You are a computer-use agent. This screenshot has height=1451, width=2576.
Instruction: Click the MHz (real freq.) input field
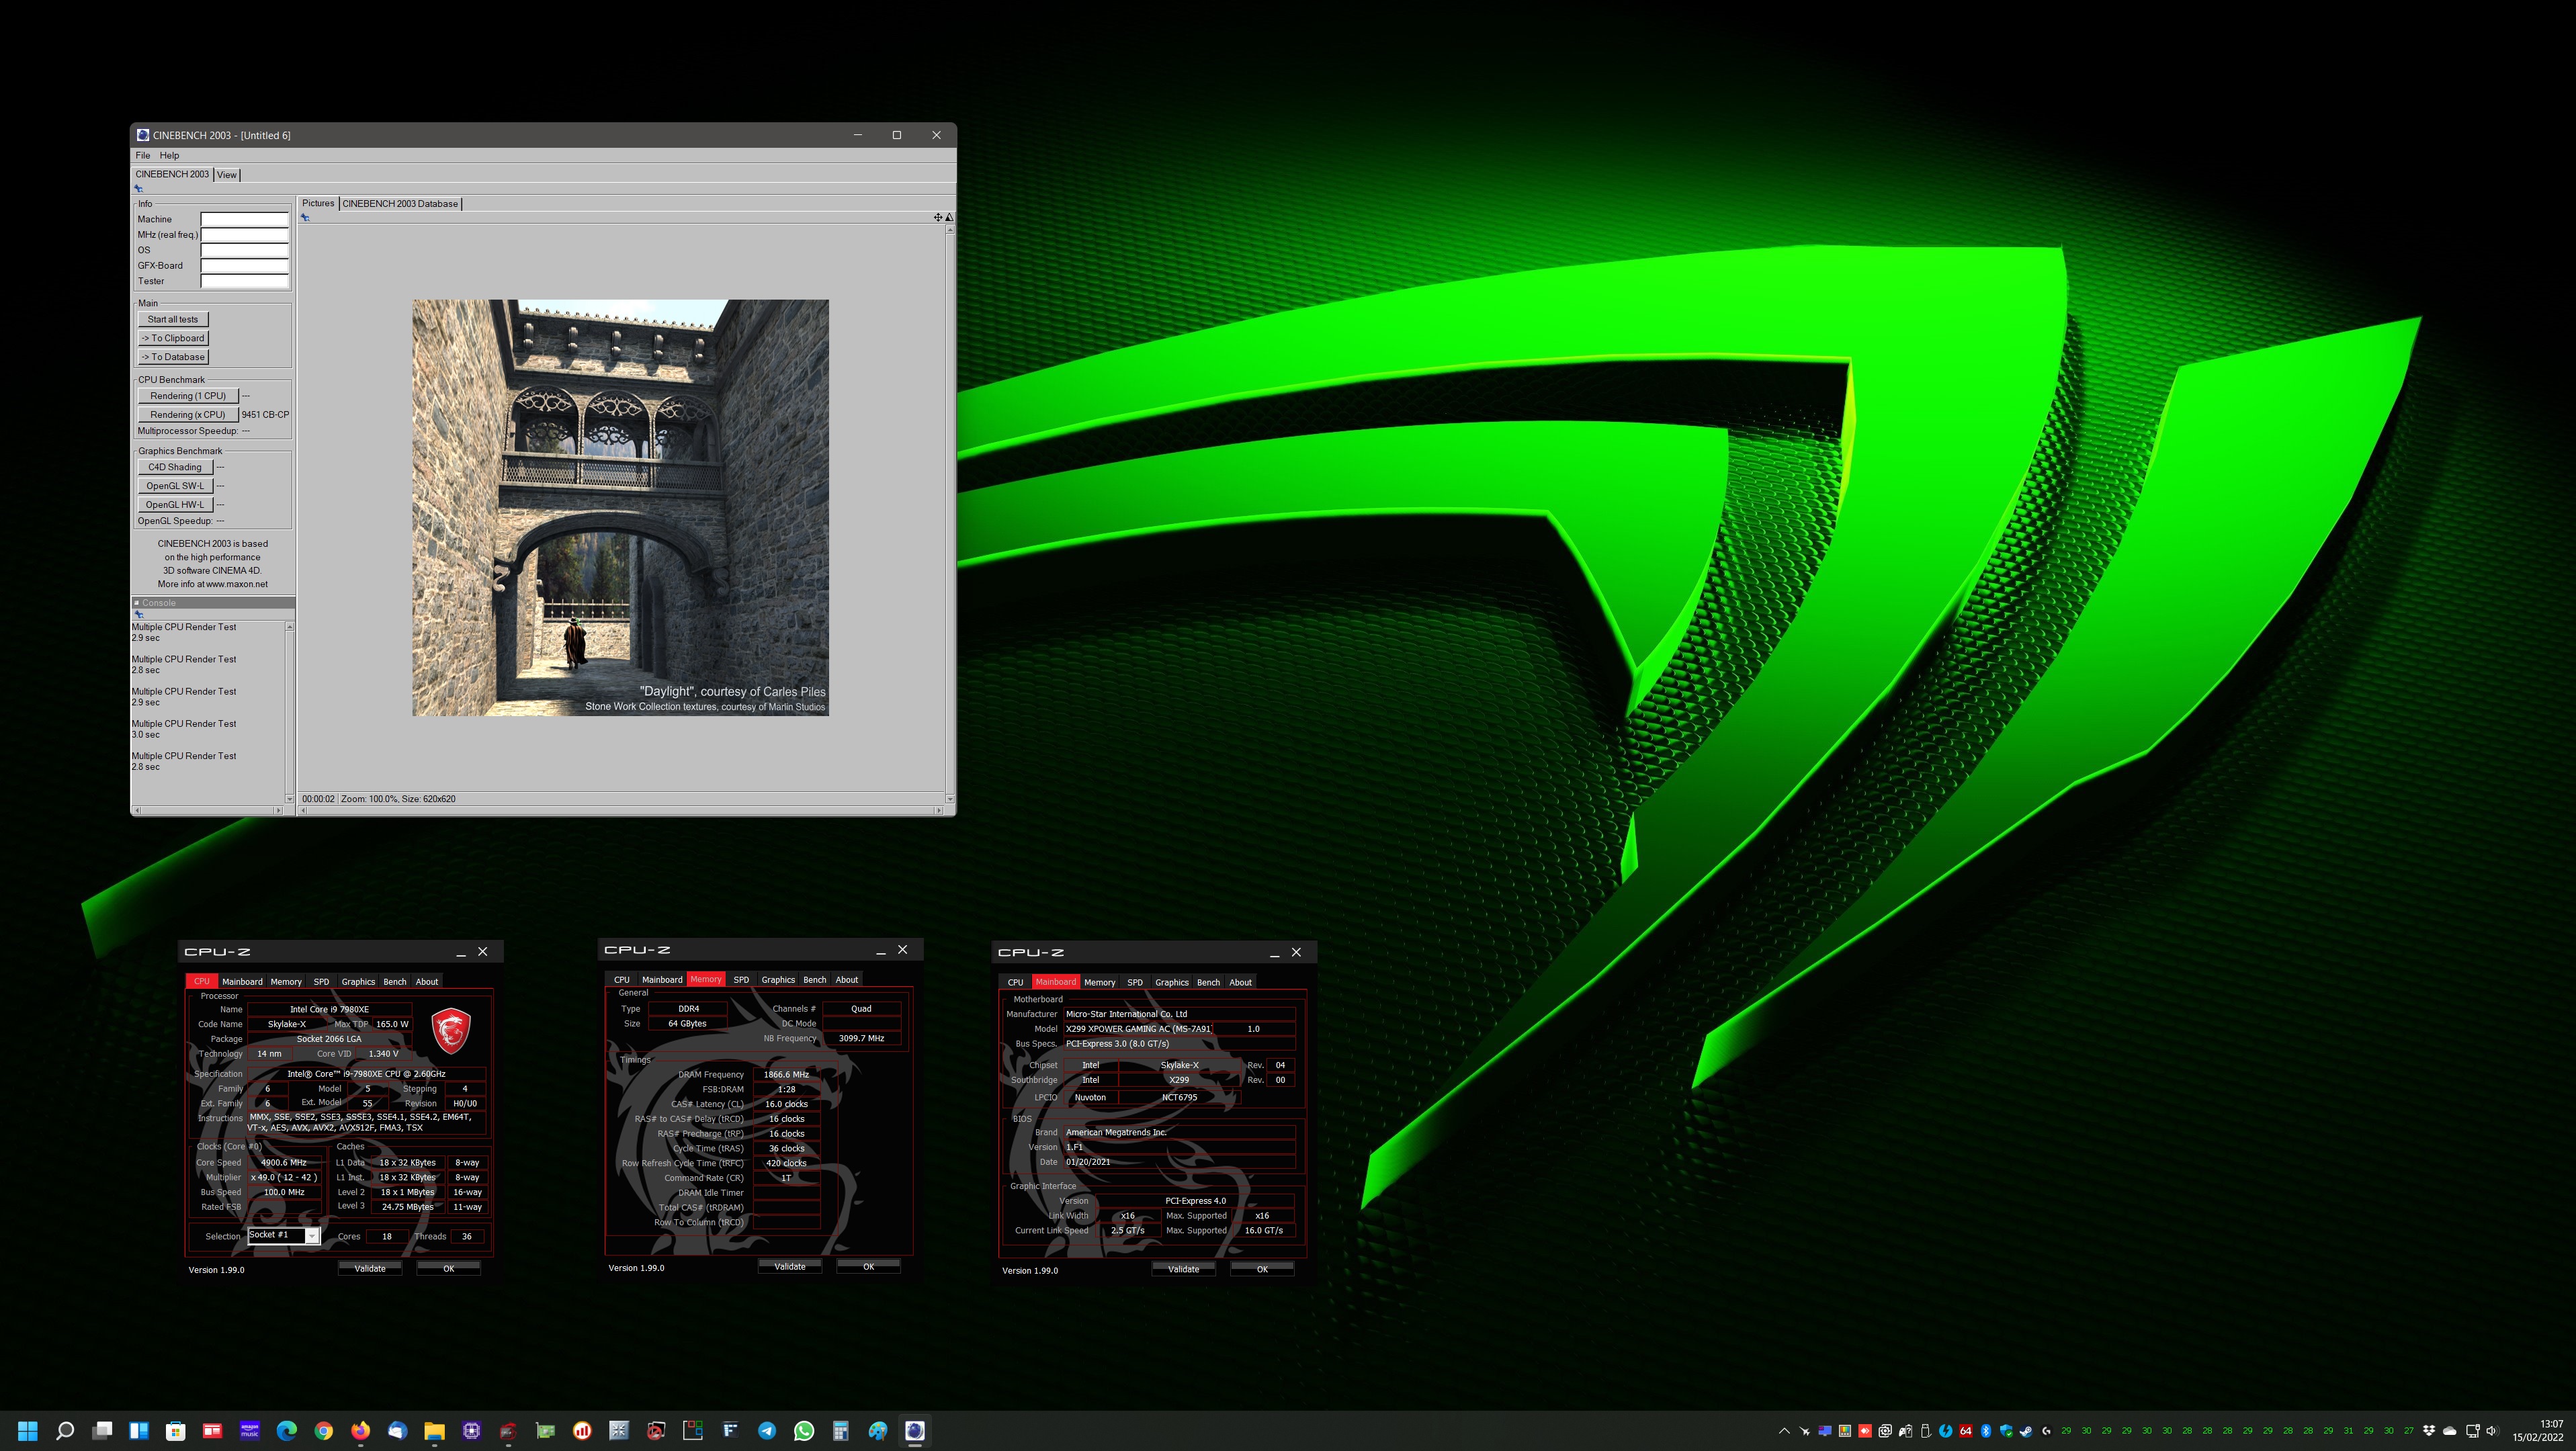(244, 235)
